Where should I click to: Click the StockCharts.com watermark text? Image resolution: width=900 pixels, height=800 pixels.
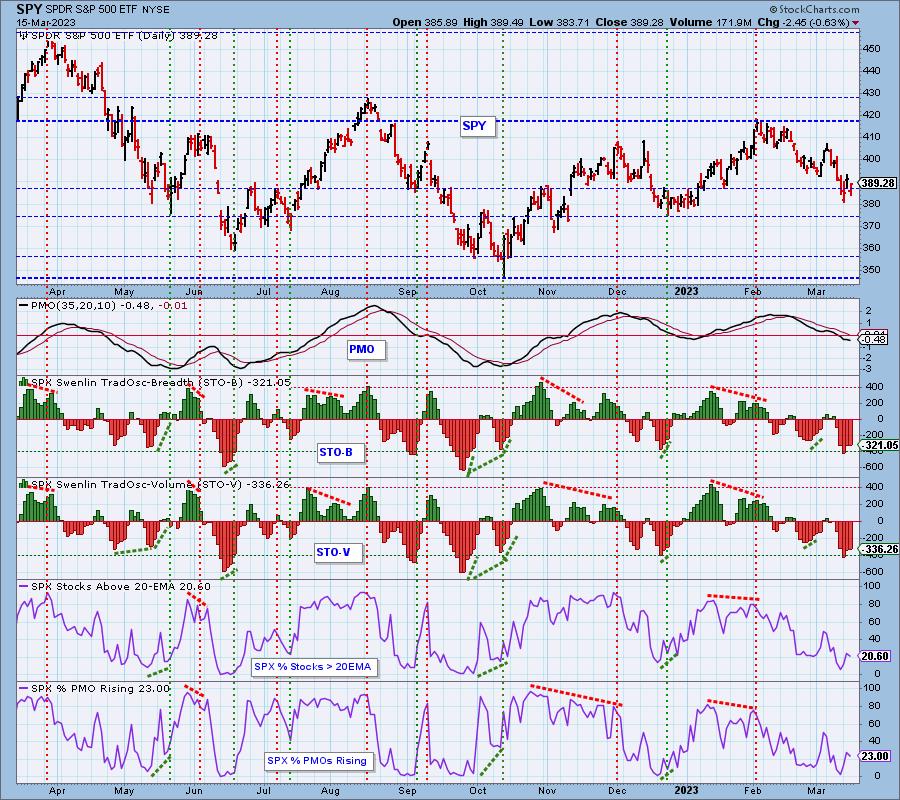coord(814,9)
